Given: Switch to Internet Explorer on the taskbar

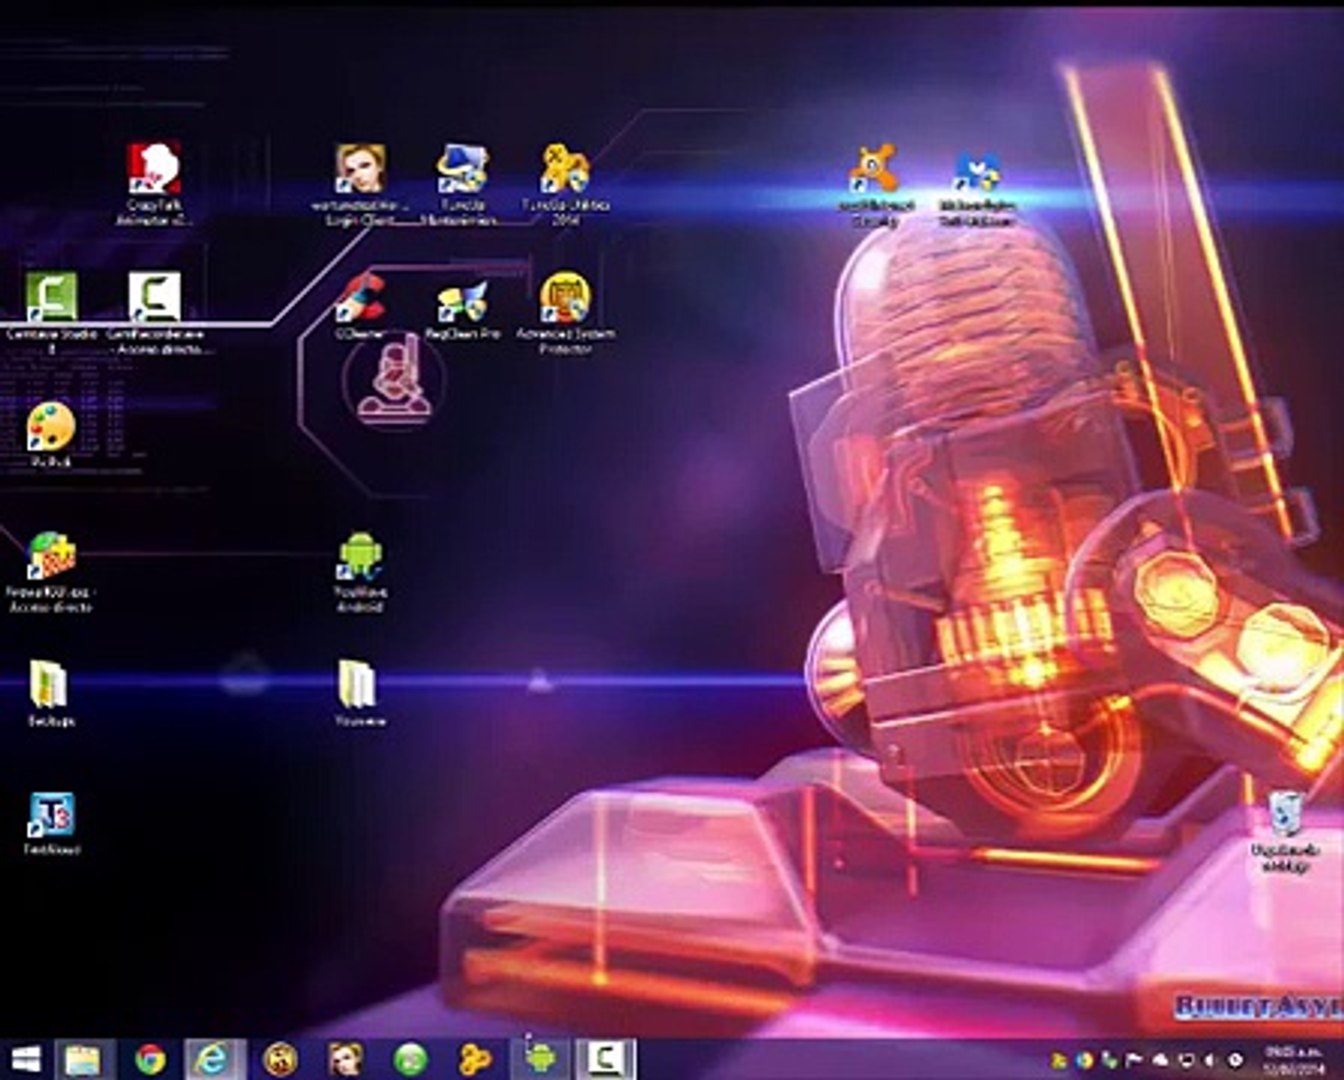Looking at the screenshot, I should tap(214, 1059).
